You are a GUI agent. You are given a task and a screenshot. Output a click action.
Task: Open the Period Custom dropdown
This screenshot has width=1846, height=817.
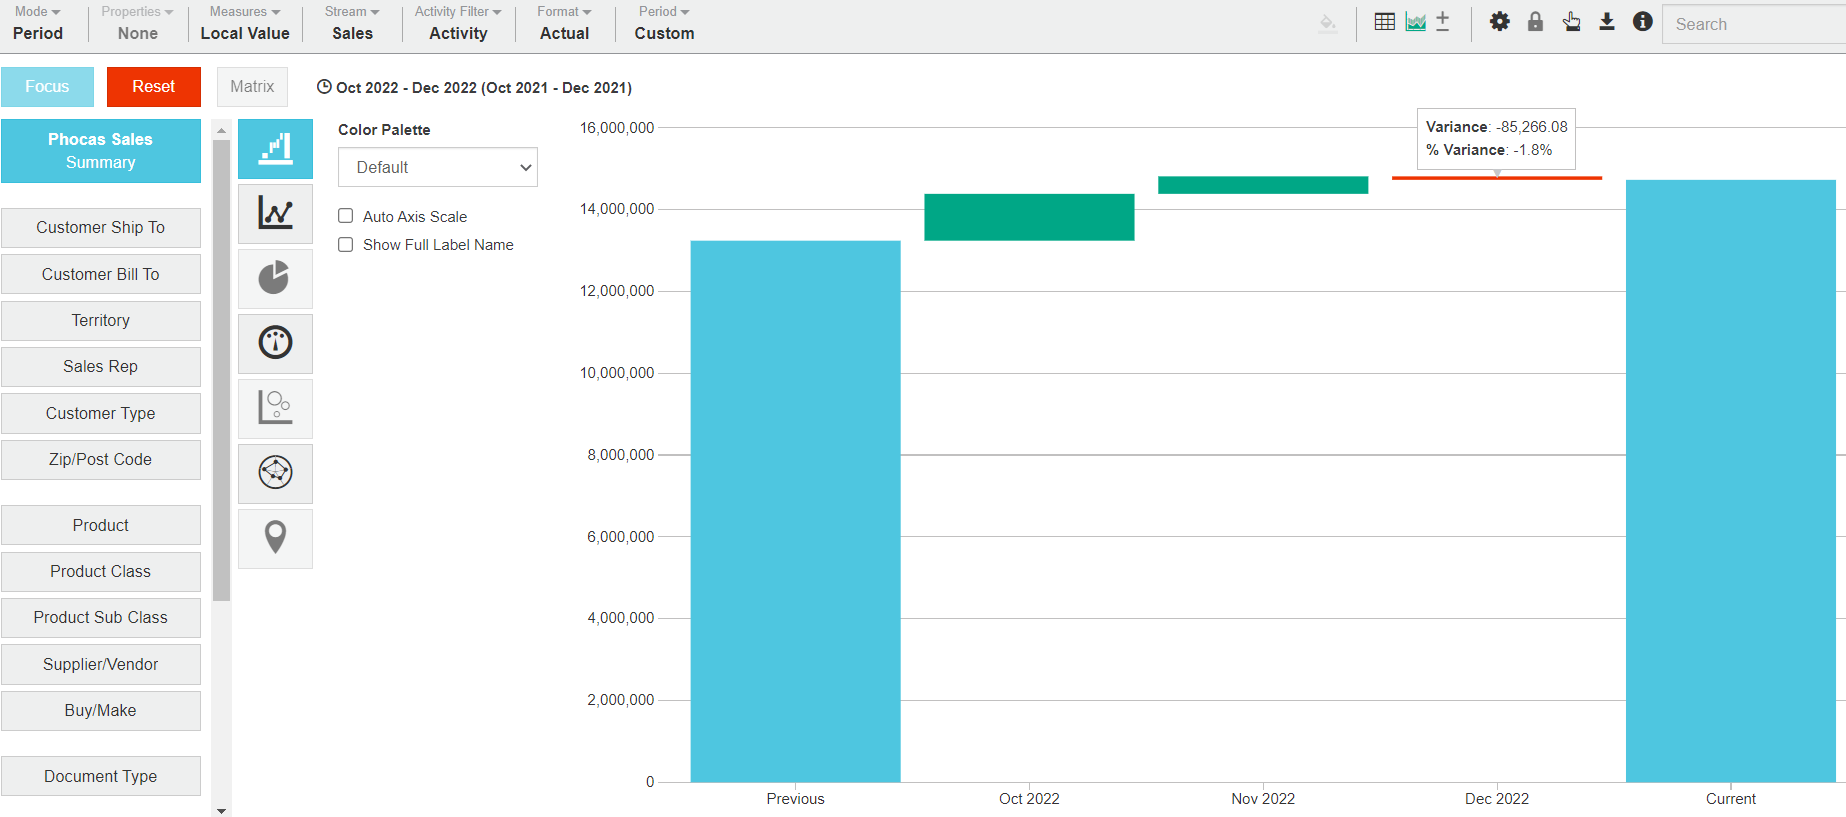coord(664,23)
